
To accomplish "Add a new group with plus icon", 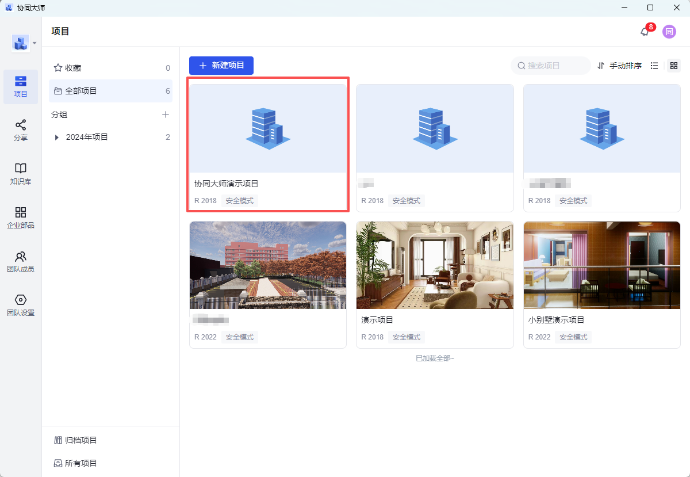I will coord(166,115).
